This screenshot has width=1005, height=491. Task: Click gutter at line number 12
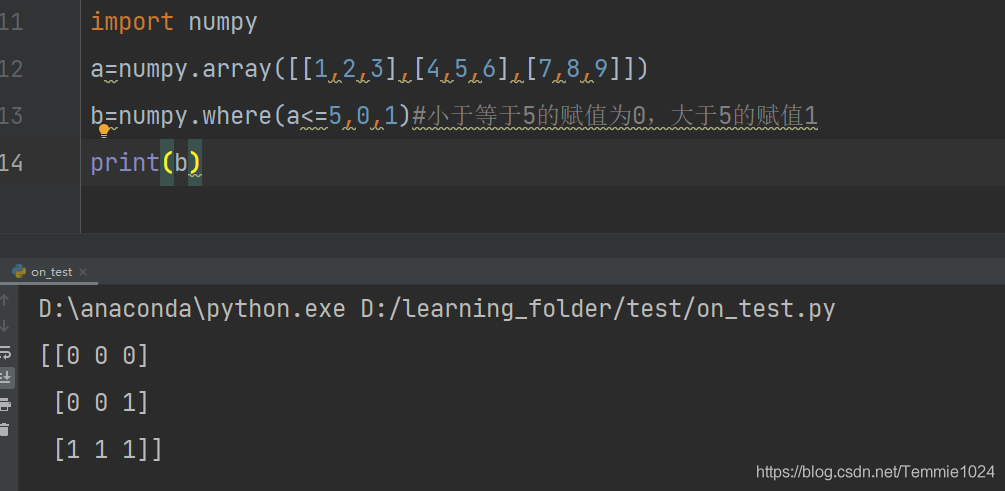coord(12,69)
